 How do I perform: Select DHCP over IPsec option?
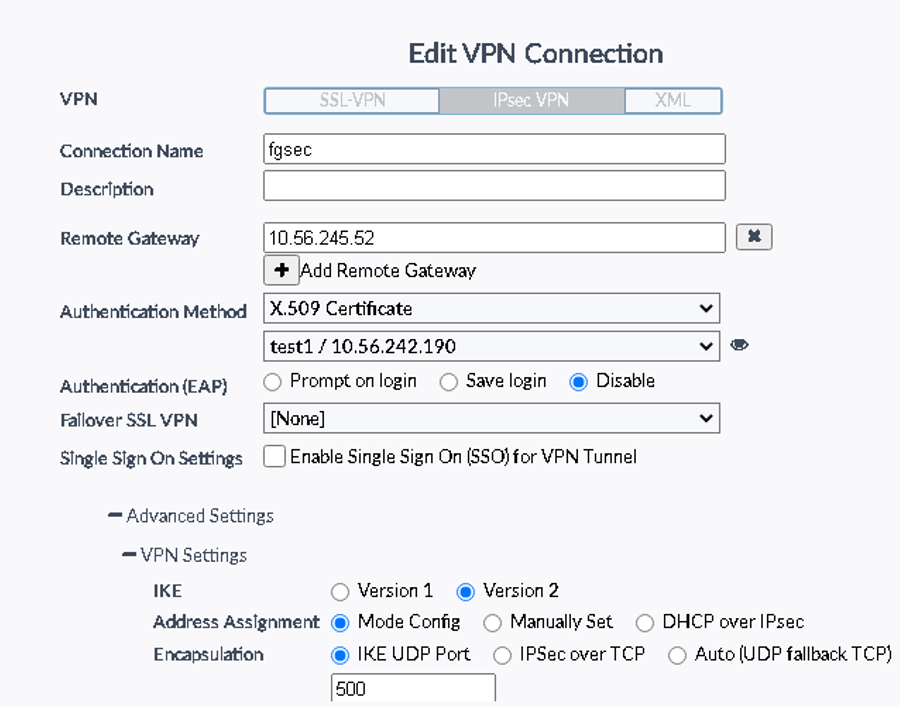coord(645,623)
